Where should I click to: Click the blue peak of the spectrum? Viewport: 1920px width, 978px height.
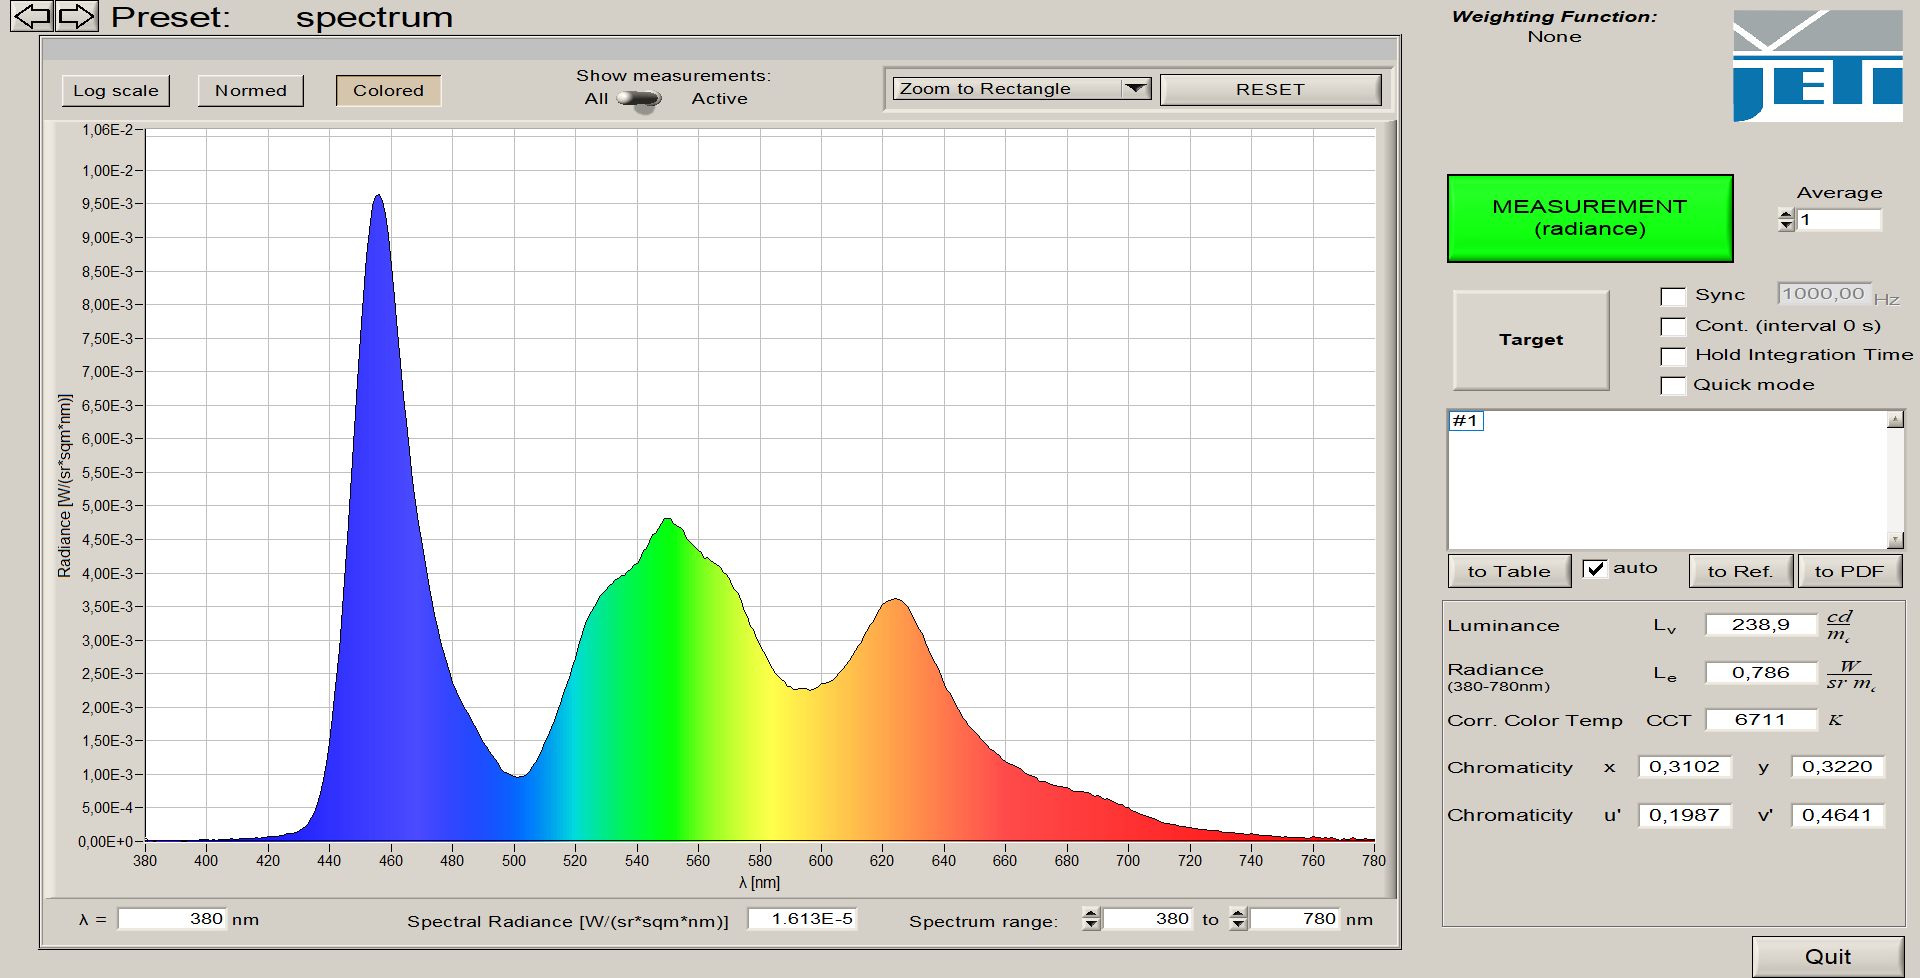pos(378,197)
